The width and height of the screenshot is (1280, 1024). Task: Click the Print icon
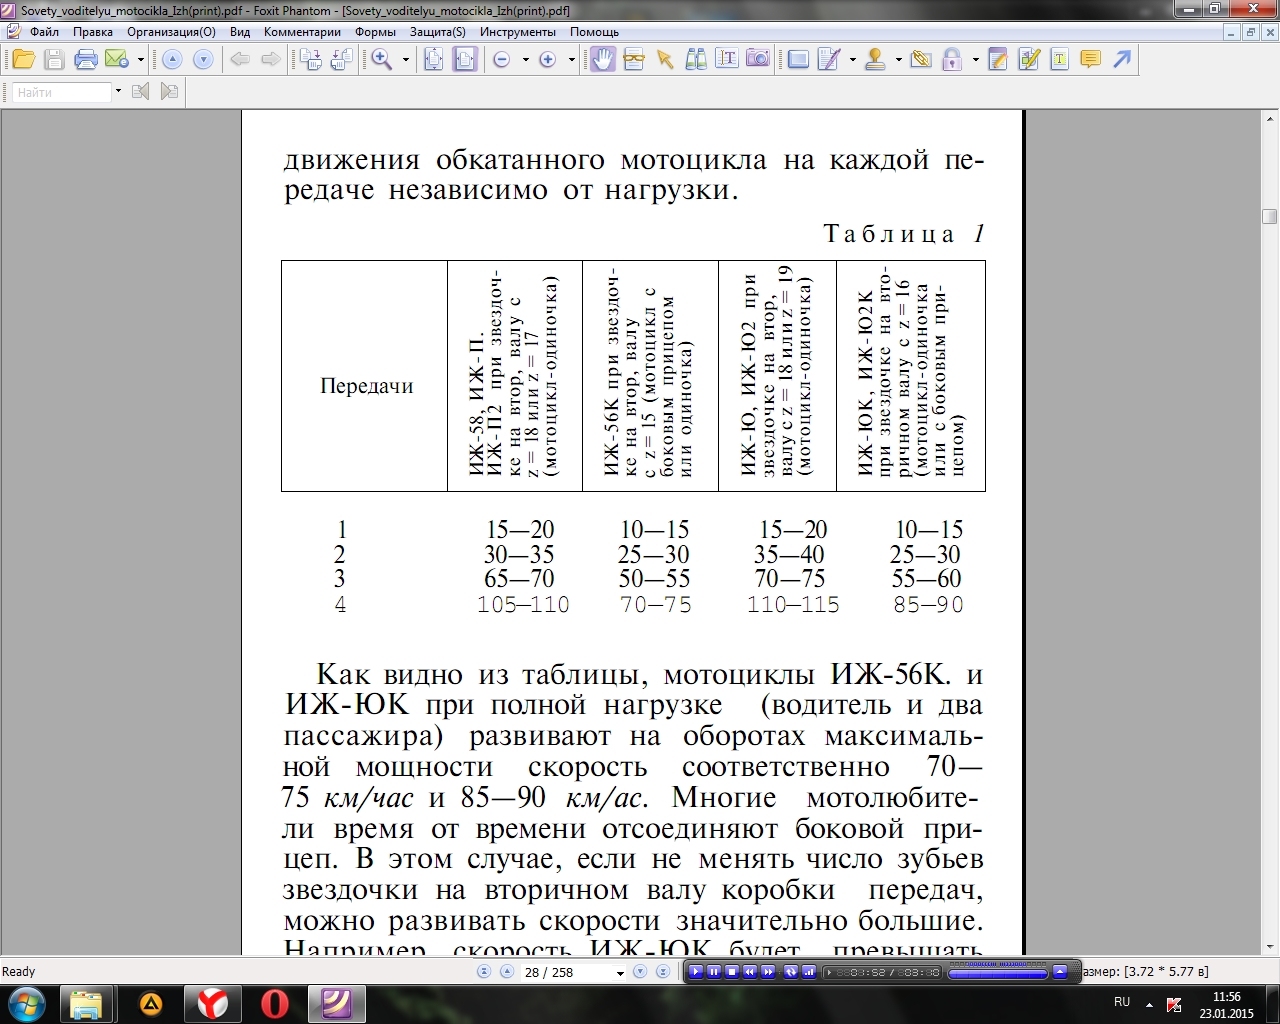tap(86, 60)
